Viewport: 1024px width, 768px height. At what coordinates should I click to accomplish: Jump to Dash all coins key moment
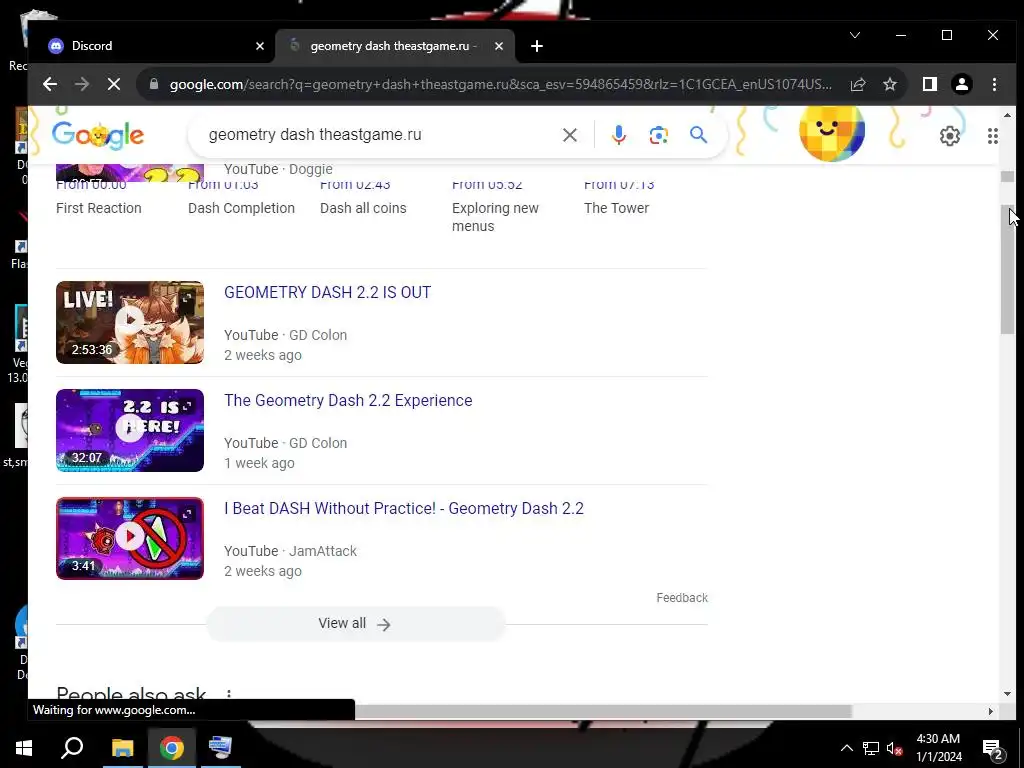point(363,208)
